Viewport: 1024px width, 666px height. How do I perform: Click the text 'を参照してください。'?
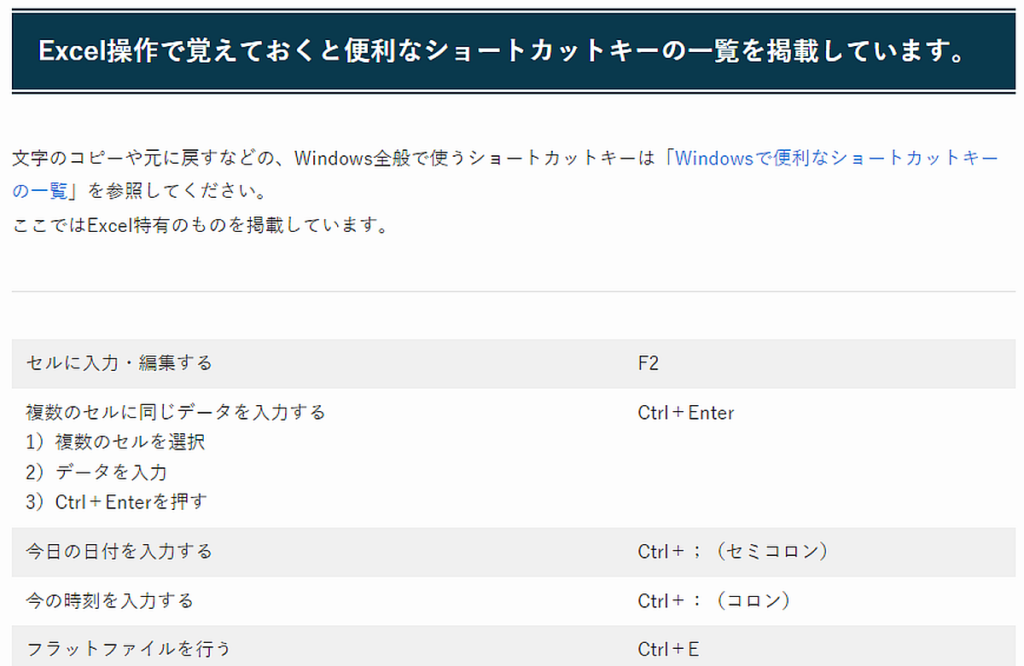click(178, 191)
